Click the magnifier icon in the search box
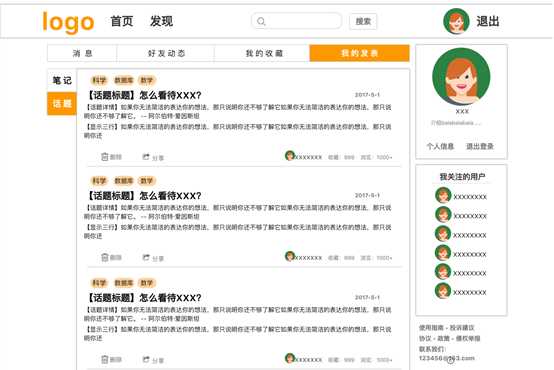The width and height of the screenshot is (554, 370). (x=261, y=22)
